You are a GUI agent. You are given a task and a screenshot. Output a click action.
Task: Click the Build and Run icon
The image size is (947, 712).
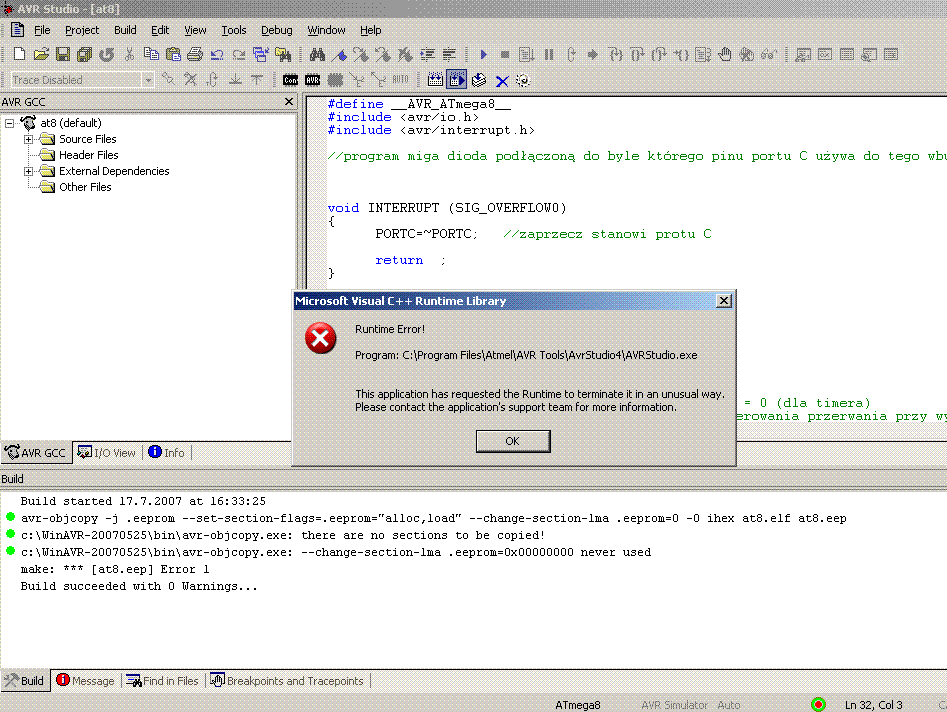pos(457,80)
